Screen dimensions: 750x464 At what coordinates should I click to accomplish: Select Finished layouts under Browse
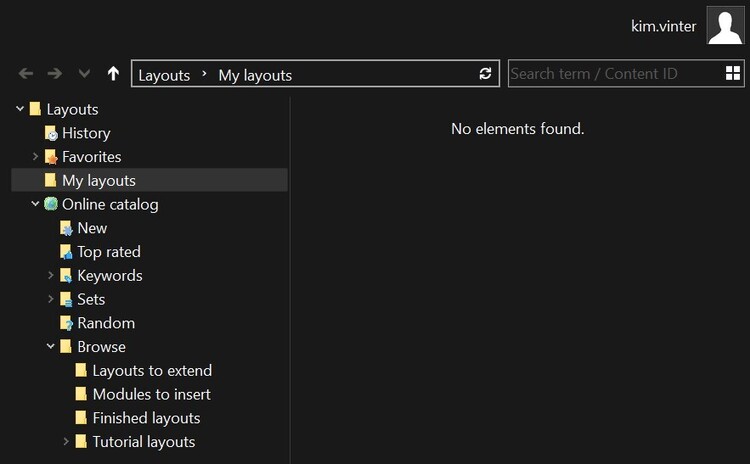tap(146, 418)
